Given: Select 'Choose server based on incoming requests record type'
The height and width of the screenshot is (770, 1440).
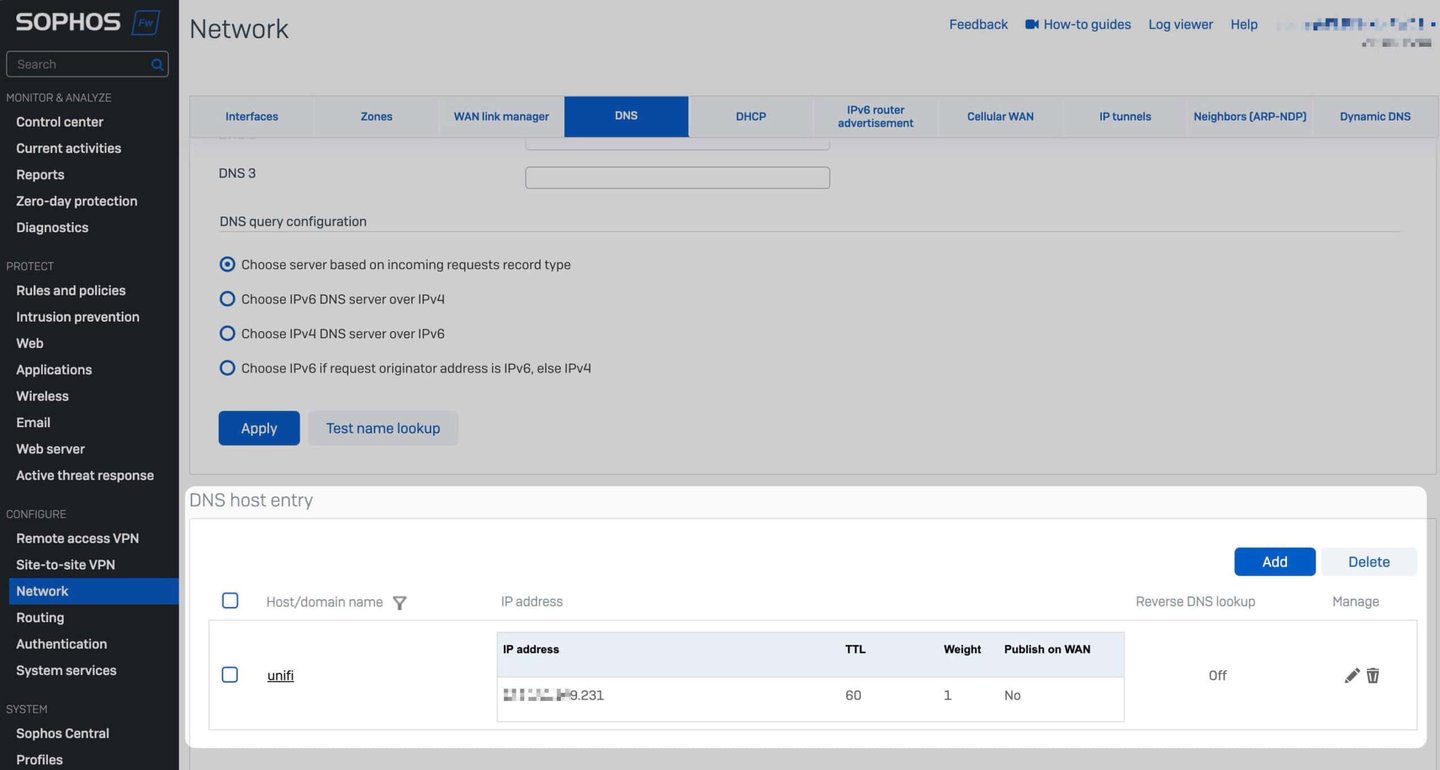Looking at the screenshot, I should [x=227, y=265].
